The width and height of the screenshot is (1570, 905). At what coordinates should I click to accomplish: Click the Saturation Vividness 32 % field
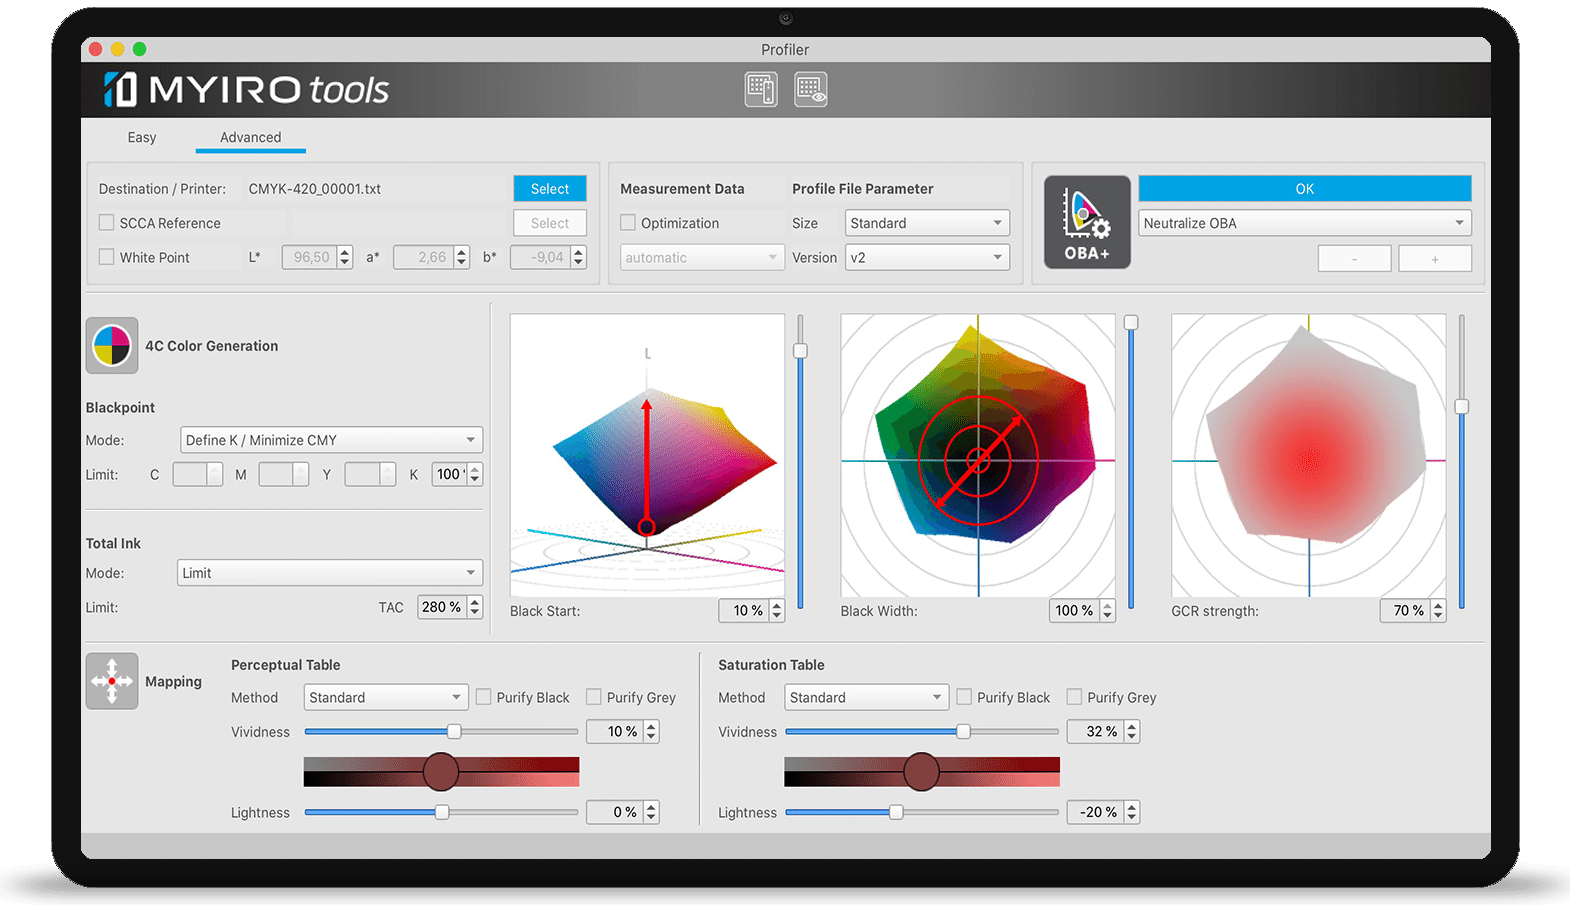point(1096,731)
